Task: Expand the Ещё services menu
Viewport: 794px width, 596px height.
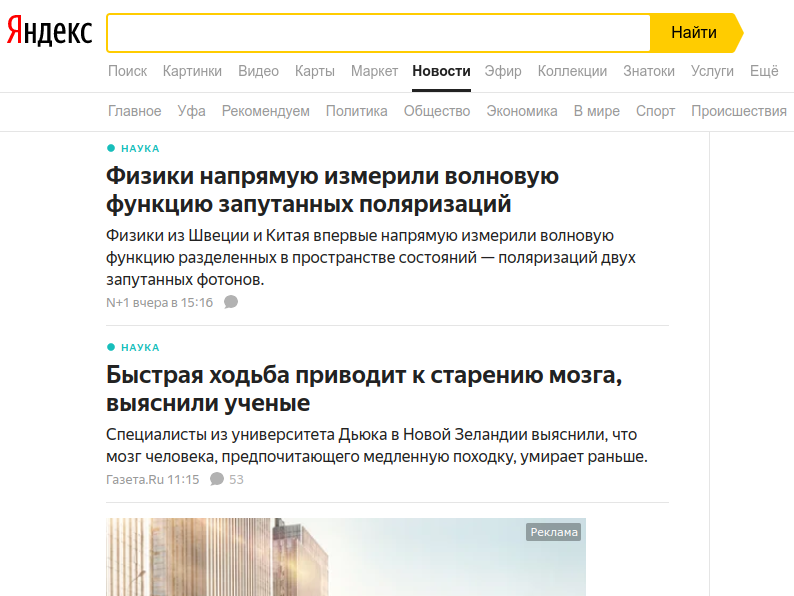Action: point(764,71)
